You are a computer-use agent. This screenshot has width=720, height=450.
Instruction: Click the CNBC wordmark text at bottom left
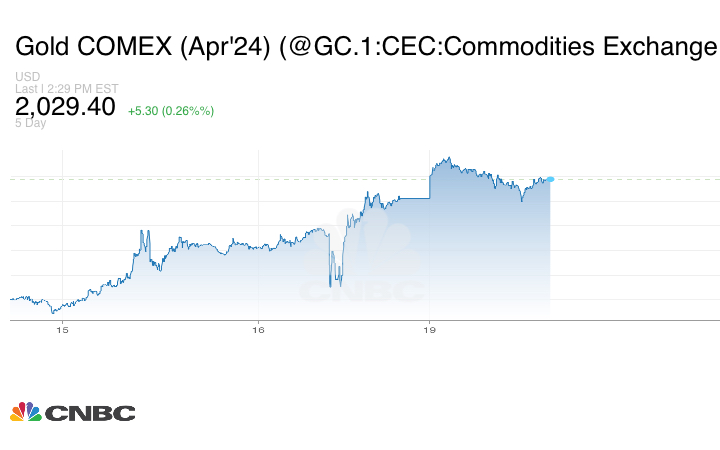tap(89, 413)
